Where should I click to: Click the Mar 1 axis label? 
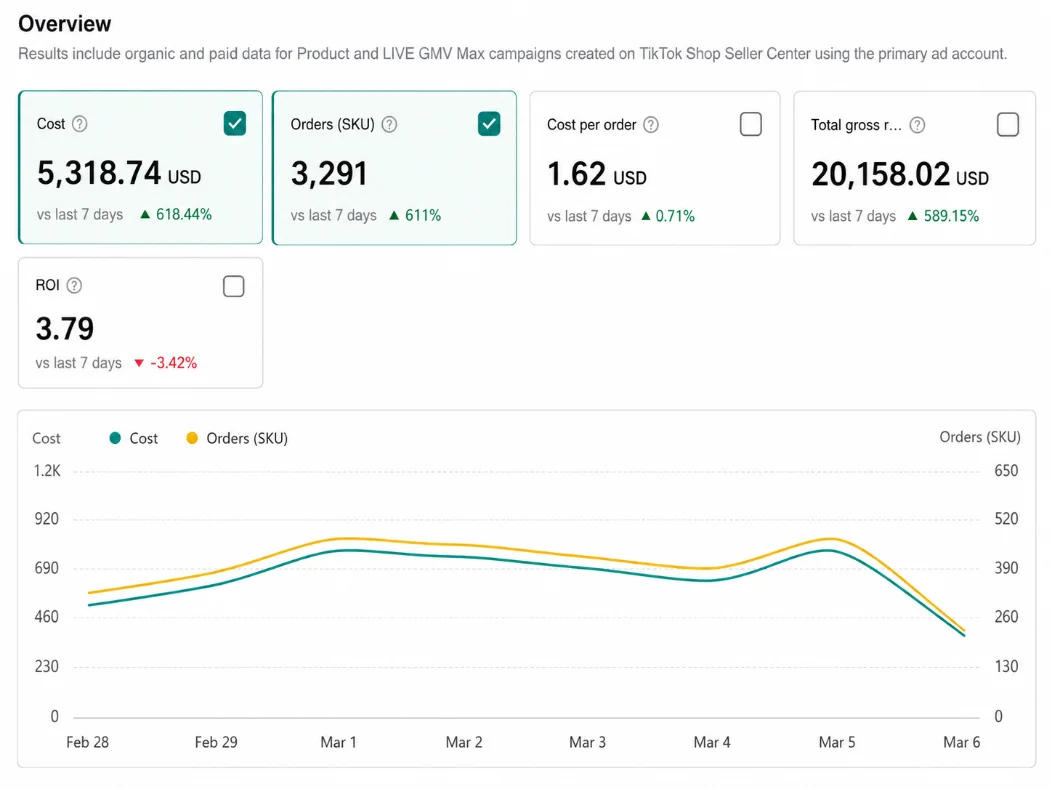(x=338, y=743)
